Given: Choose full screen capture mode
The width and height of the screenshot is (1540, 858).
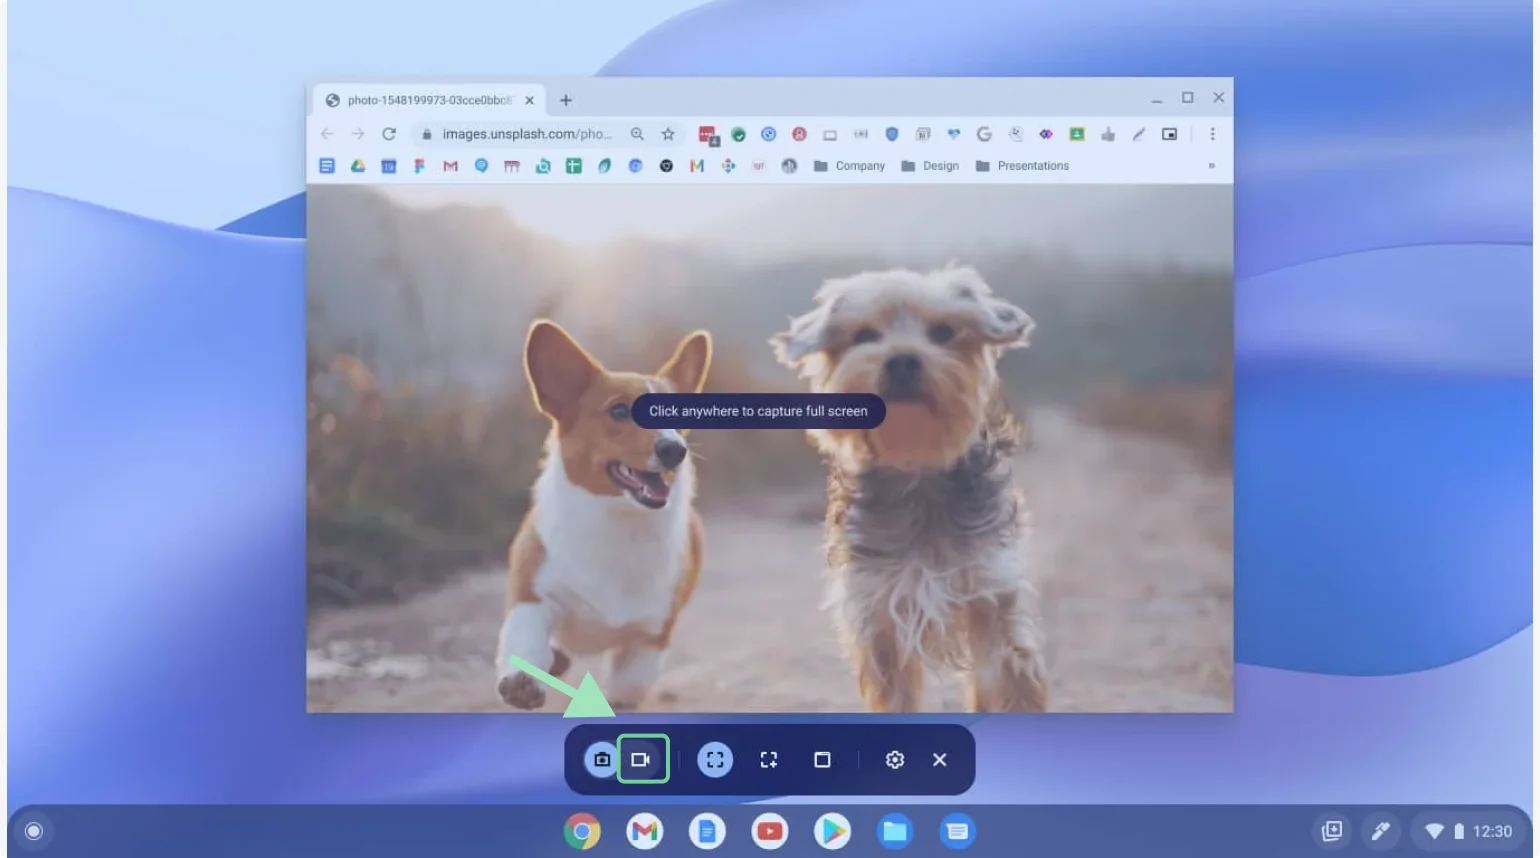Looking at the screenshot, I should click(x=714, y=759).
